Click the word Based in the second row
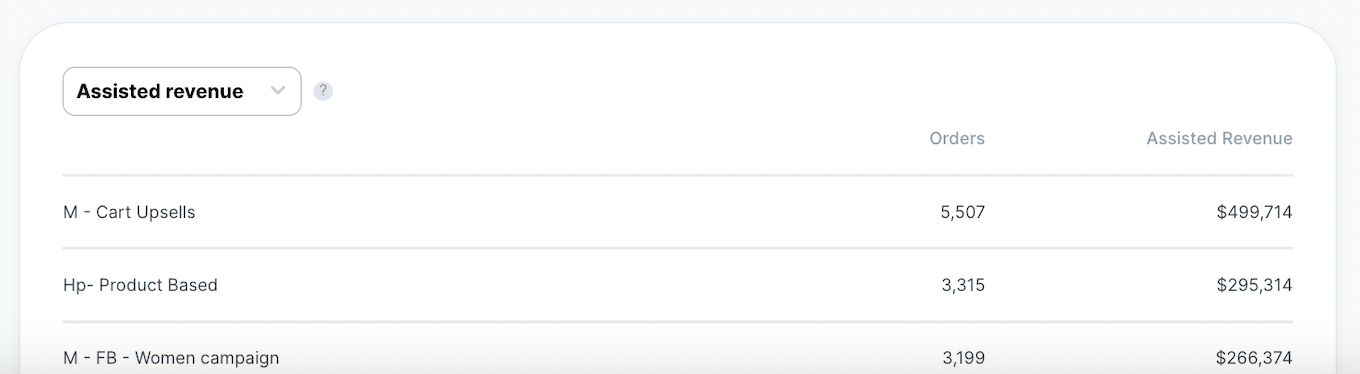The width and height of the screenshot is (1360, 374). [x=195, y=285]
